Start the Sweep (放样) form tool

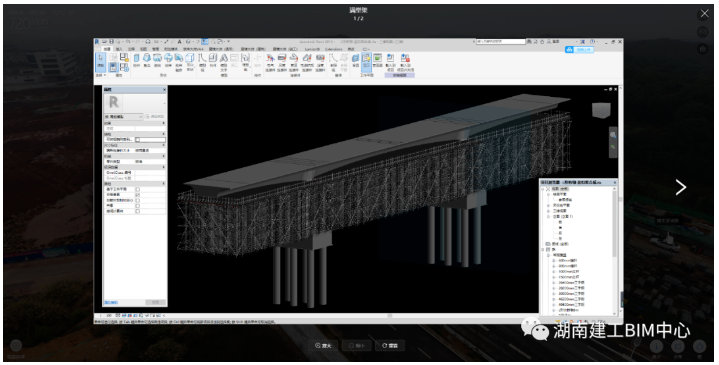[x=168, y=61]
